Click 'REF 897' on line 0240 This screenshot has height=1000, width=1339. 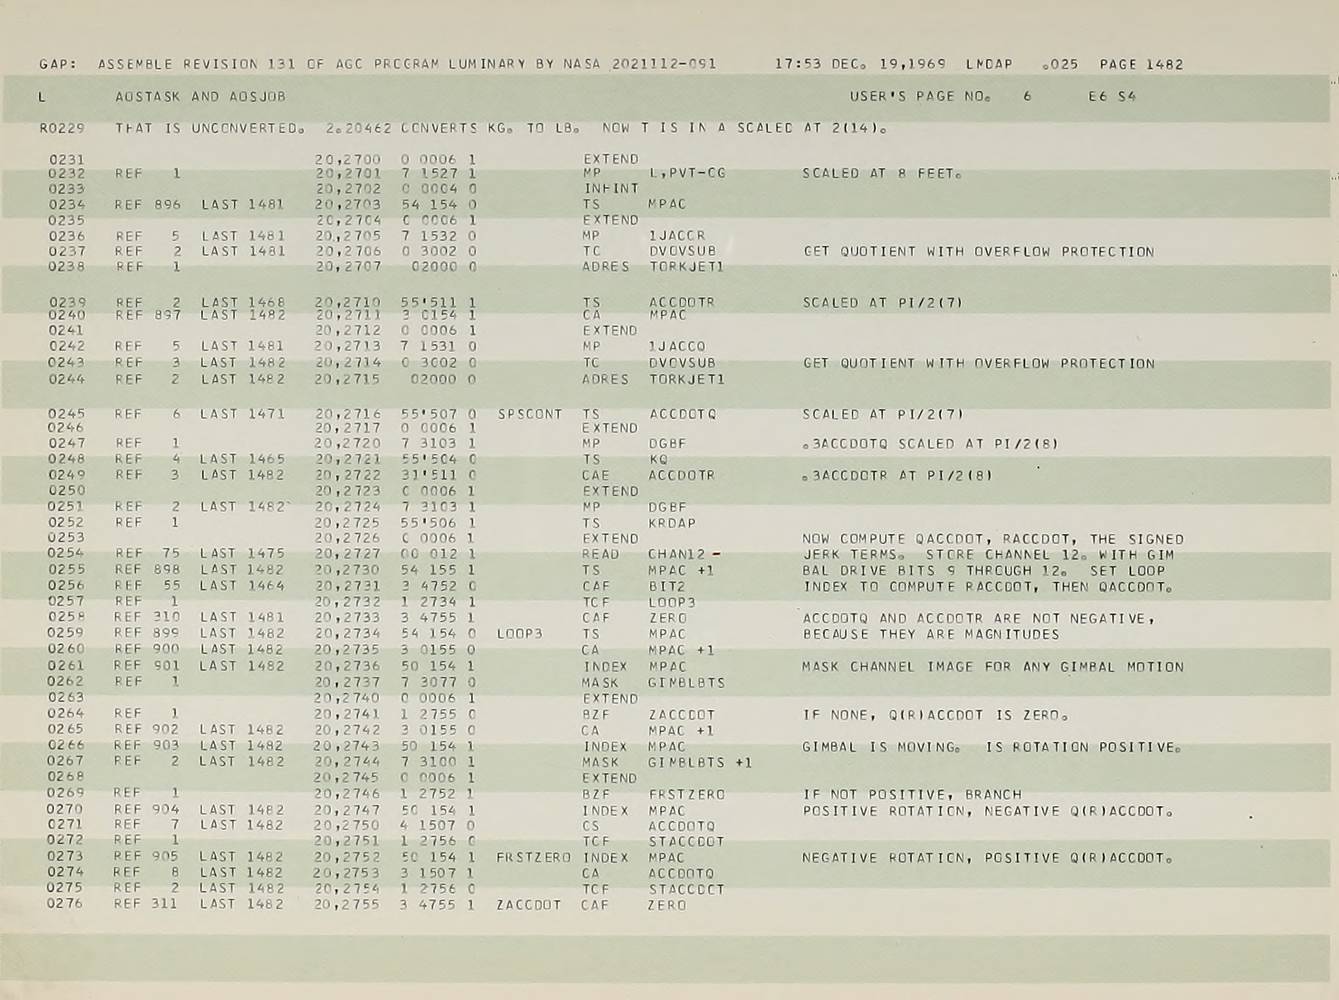(148, 315)
